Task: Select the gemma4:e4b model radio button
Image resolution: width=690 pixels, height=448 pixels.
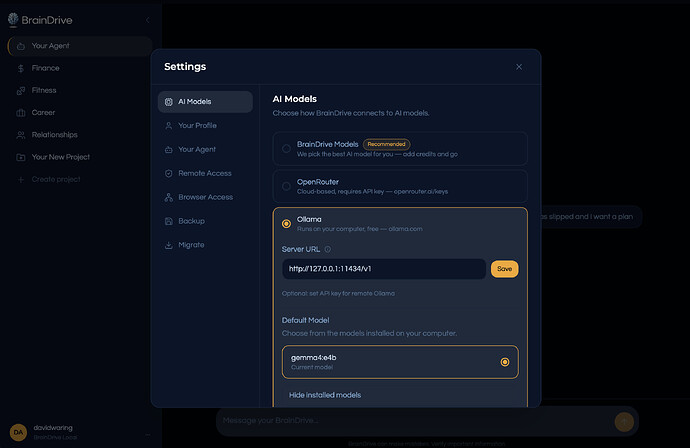Action: click(x=505, y=362)
